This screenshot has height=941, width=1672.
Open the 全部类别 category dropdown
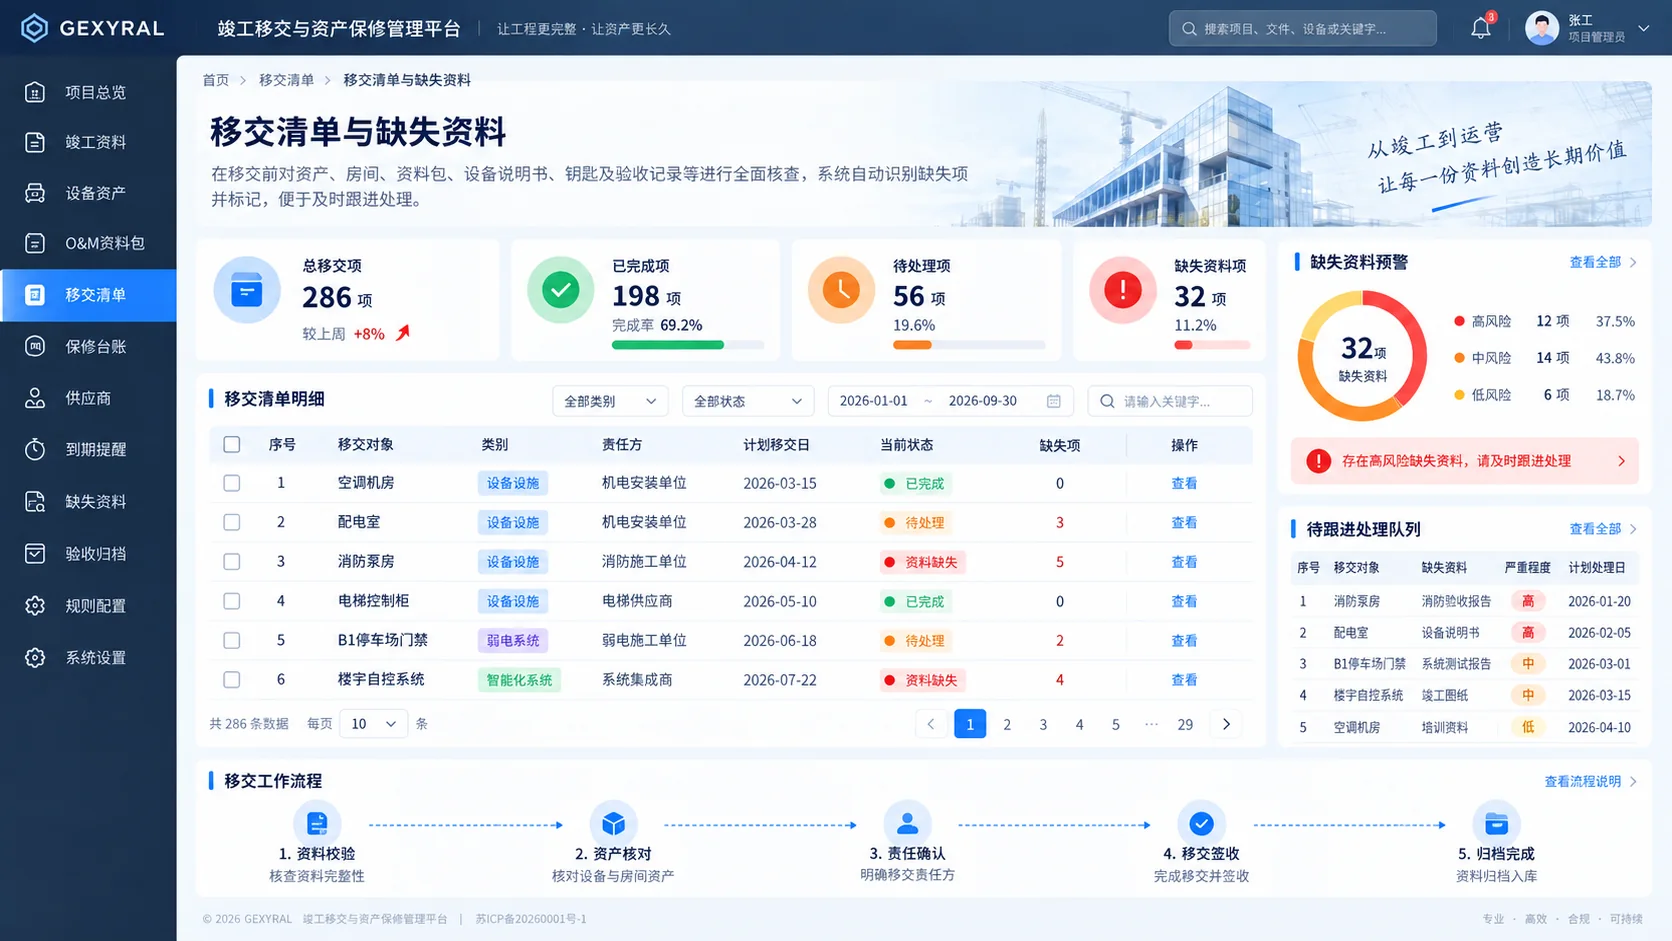click(610, 401)
